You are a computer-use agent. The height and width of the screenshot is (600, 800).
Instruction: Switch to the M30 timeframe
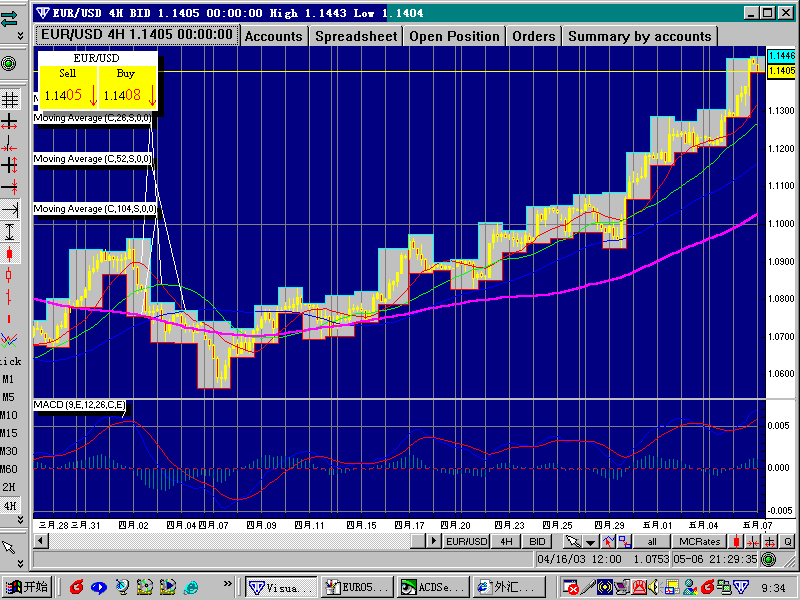9,451
